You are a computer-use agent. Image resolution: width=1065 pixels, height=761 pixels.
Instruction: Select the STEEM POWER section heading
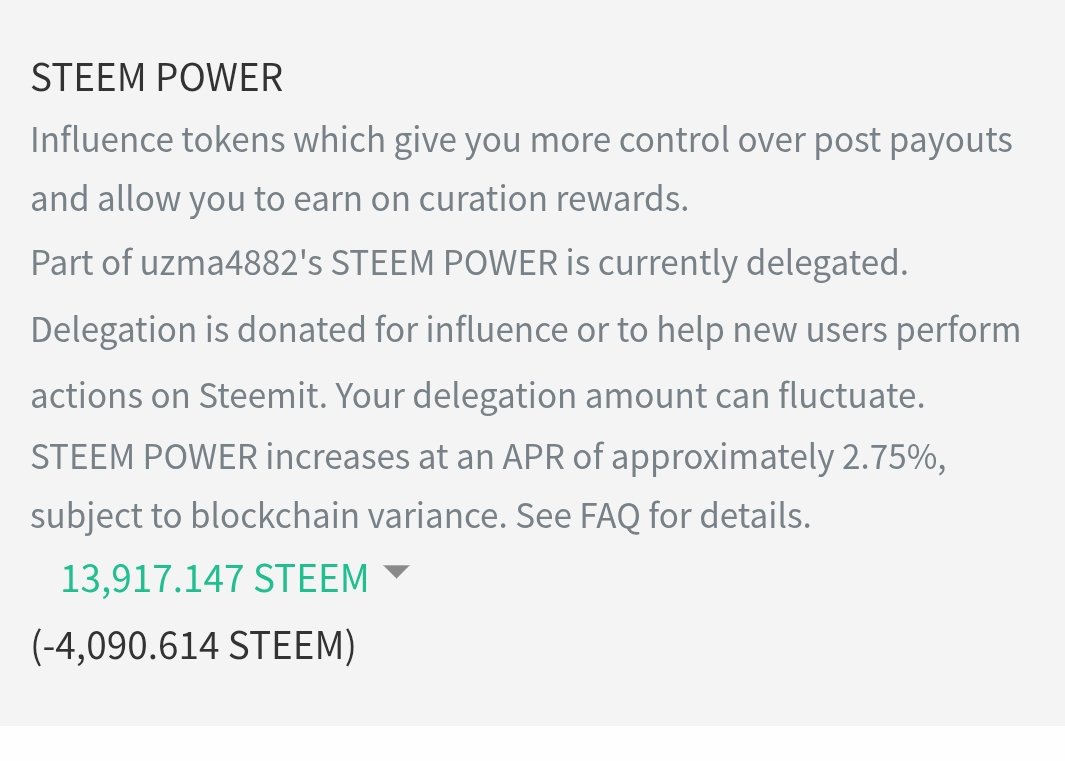tap(157, 77)
